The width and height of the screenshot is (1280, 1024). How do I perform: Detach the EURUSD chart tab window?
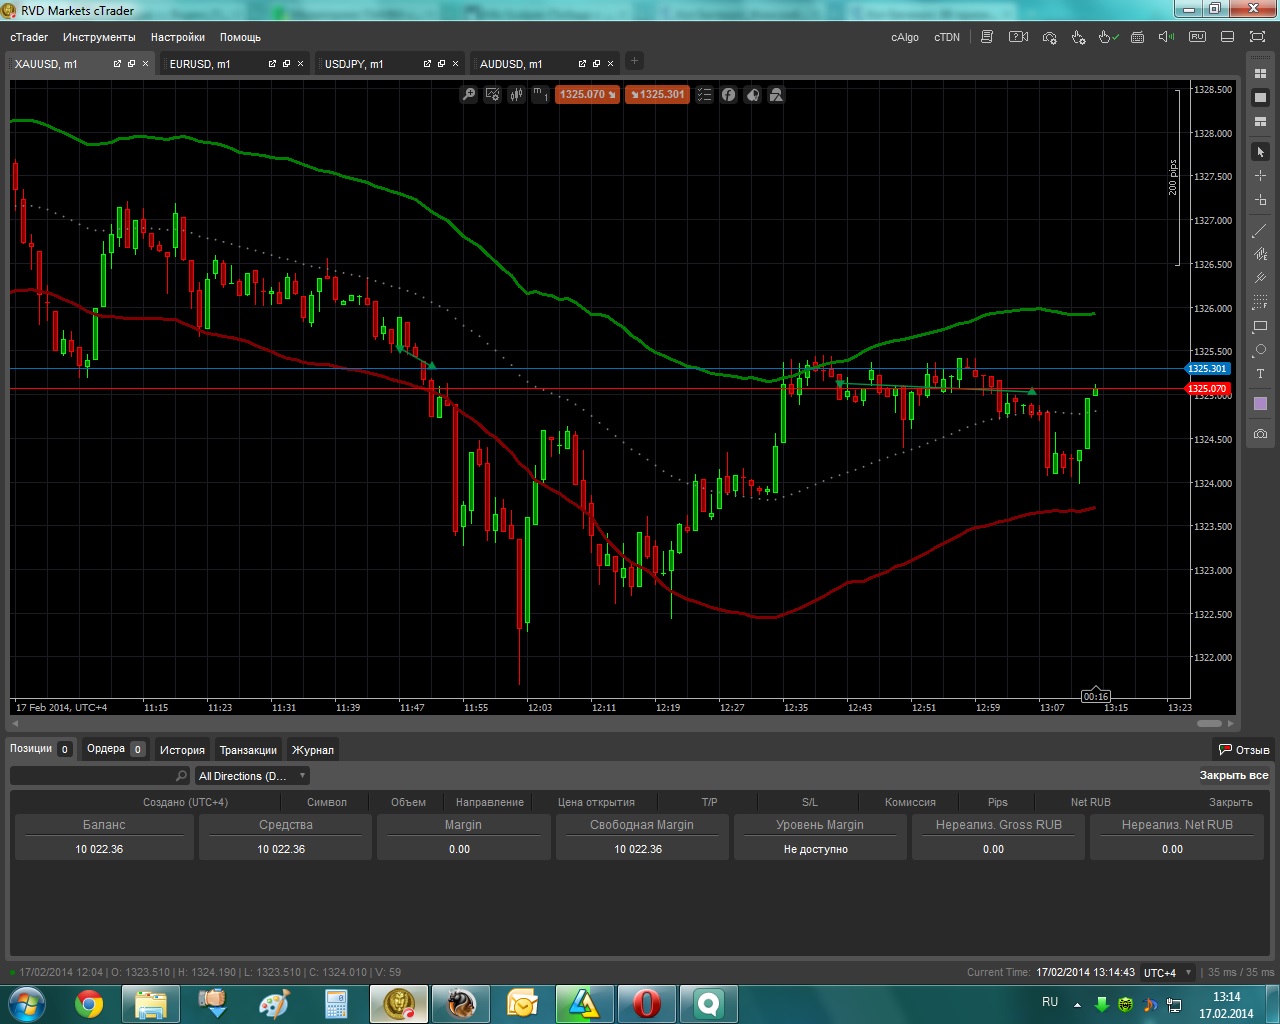click(272, 64)
